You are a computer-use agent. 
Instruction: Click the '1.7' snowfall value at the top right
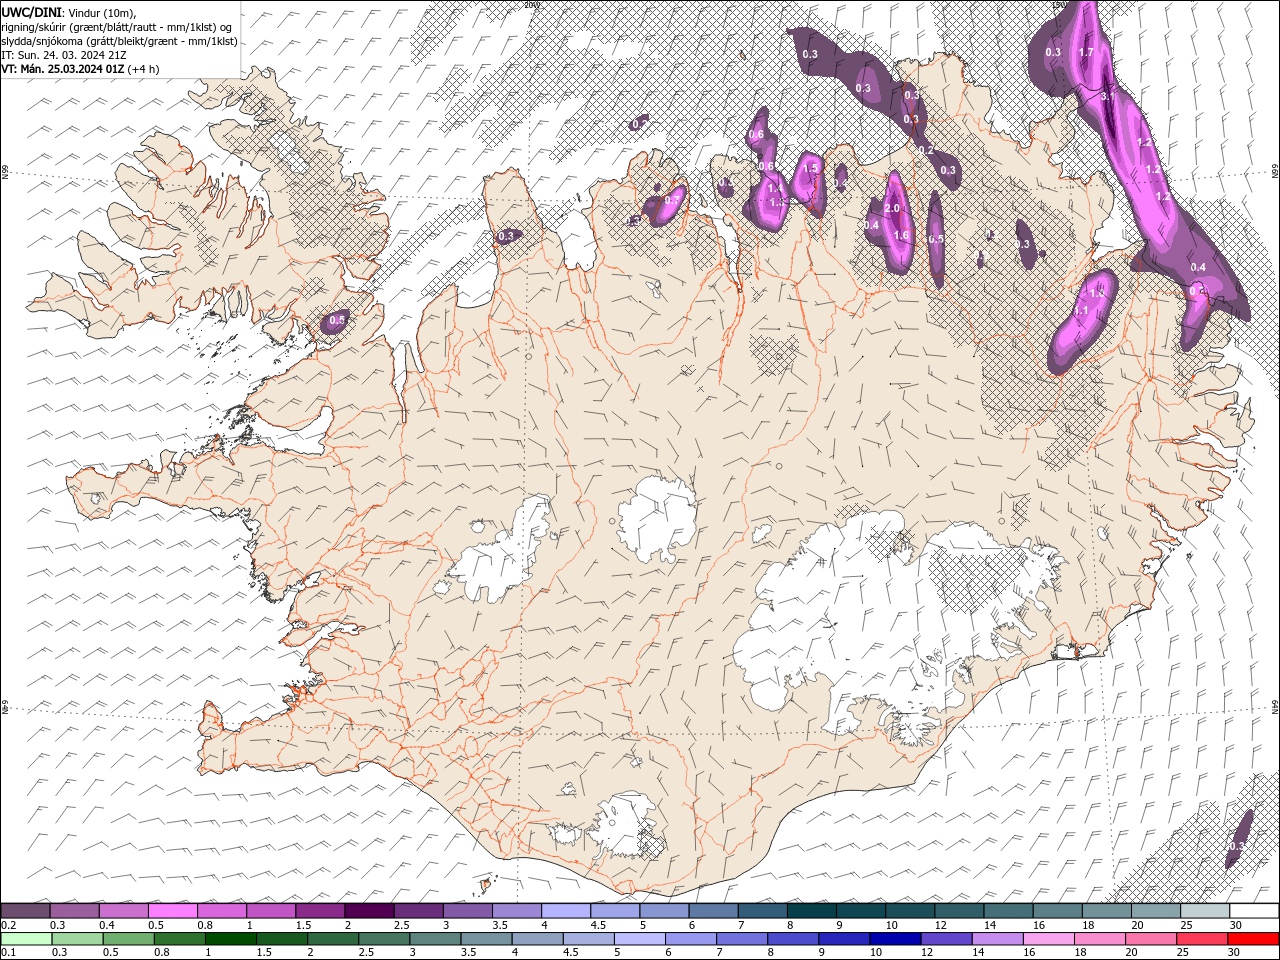click(x=1087, y=51)
